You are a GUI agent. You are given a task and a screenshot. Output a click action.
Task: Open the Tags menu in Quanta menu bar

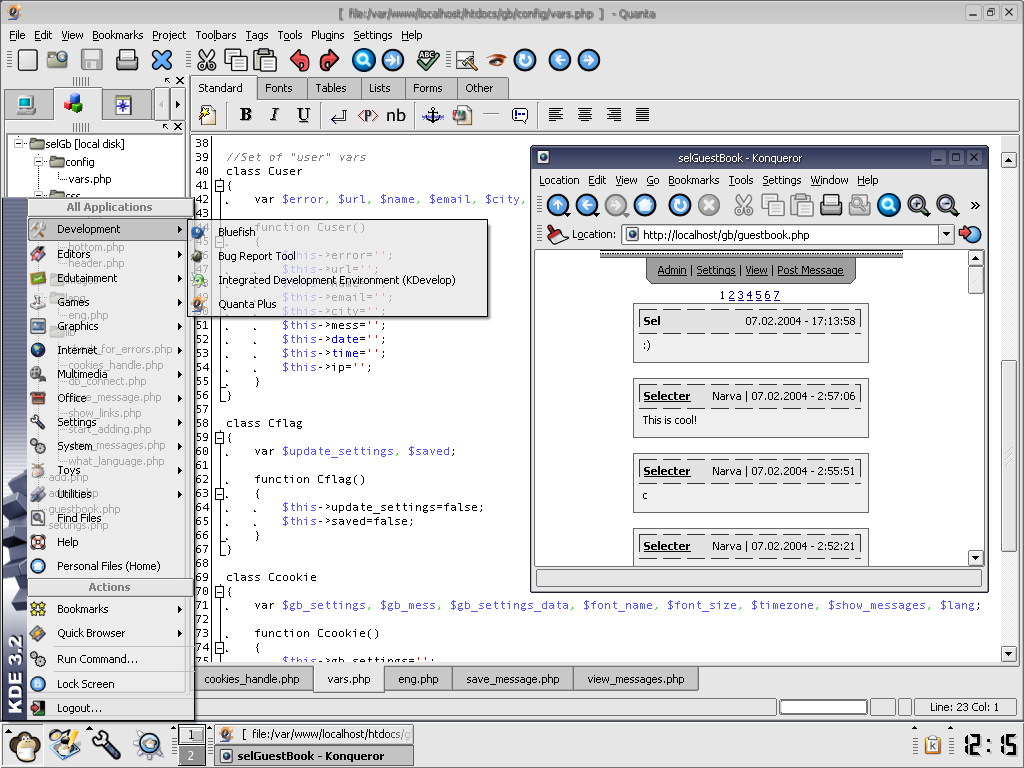[257, 35]
